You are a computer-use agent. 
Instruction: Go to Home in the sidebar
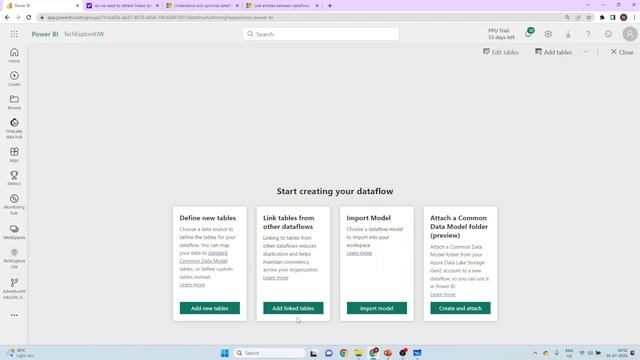tap(14, 55)
